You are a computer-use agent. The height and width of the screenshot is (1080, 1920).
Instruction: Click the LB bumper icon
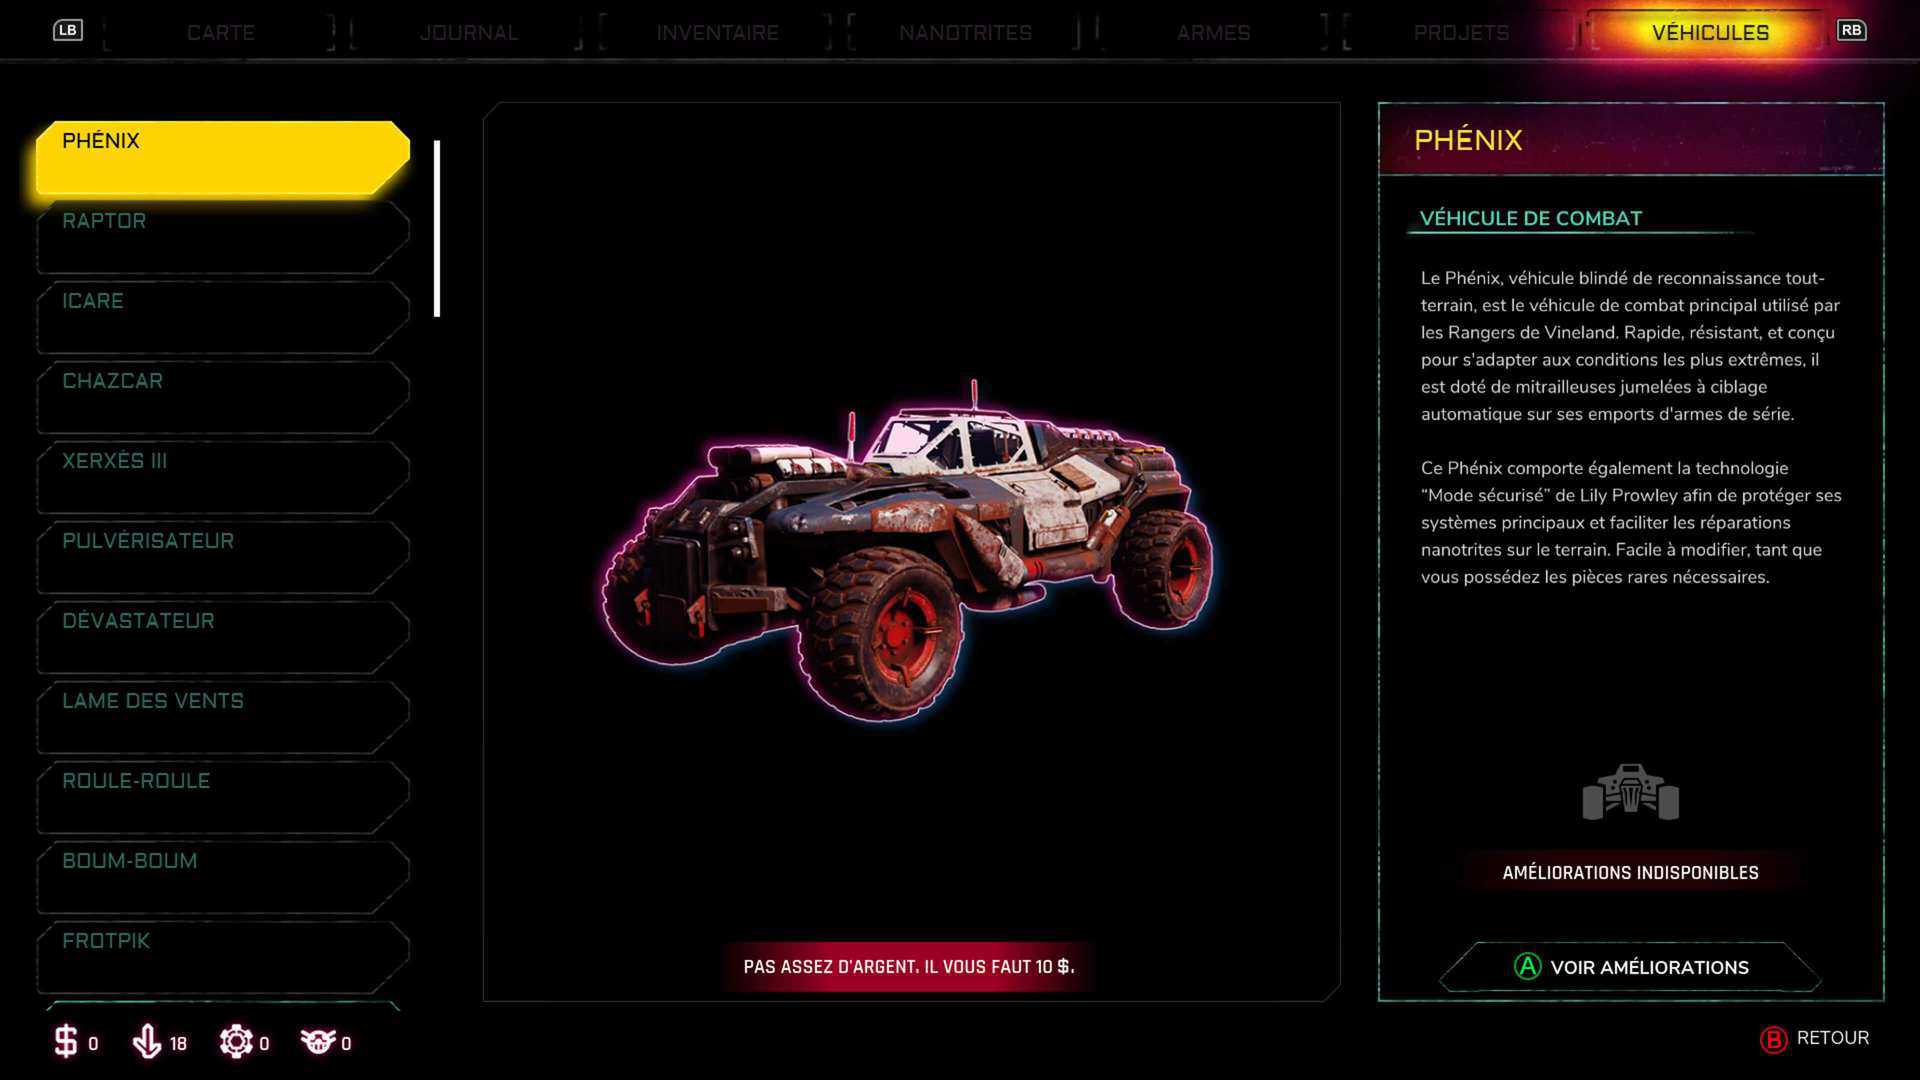[68, 30]
